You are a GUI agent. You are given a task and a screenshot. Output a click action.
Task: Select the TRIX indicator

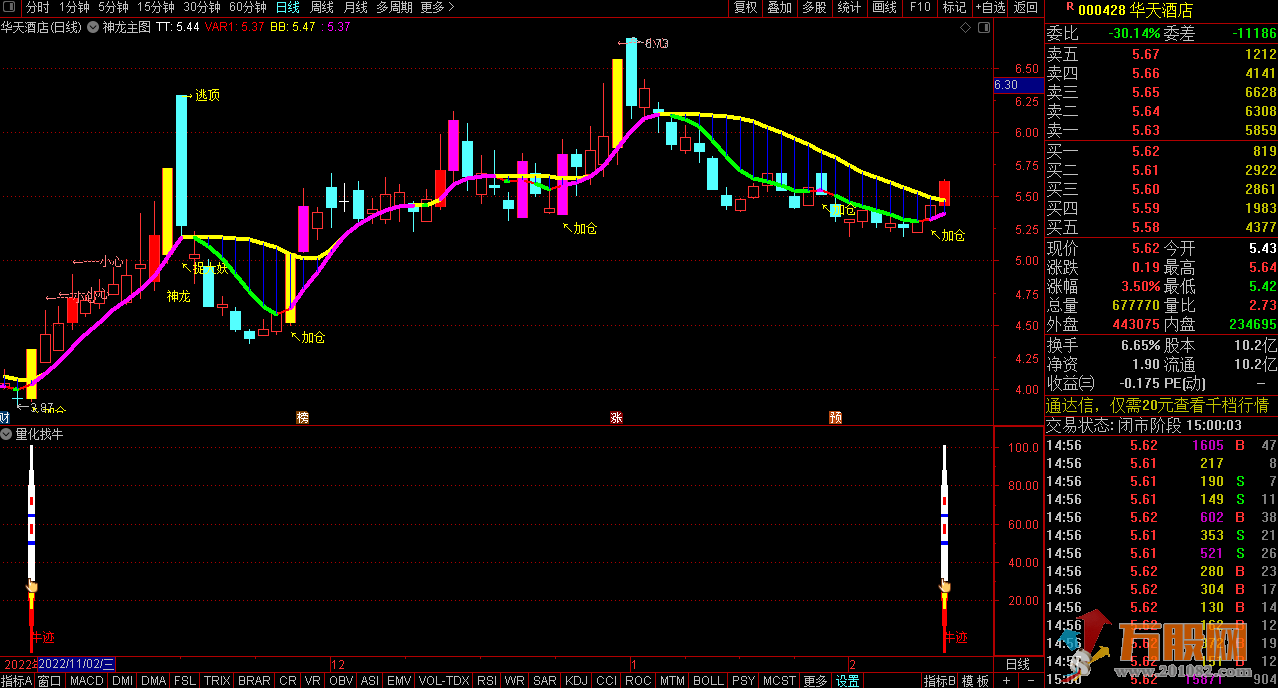217,681
